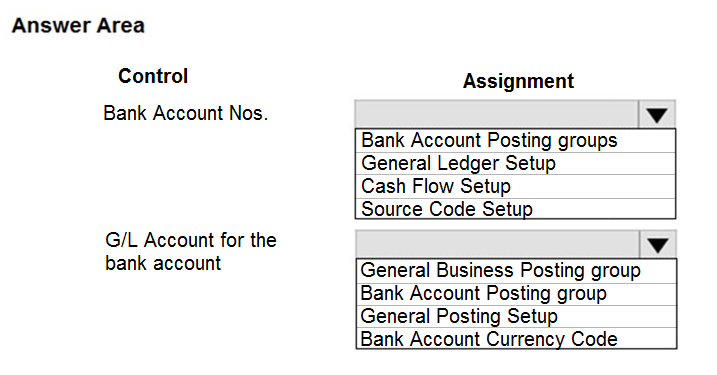Click the G/L Account selection field
The image size is (717, 375).
pyautogui.click(x=498, y=245)
